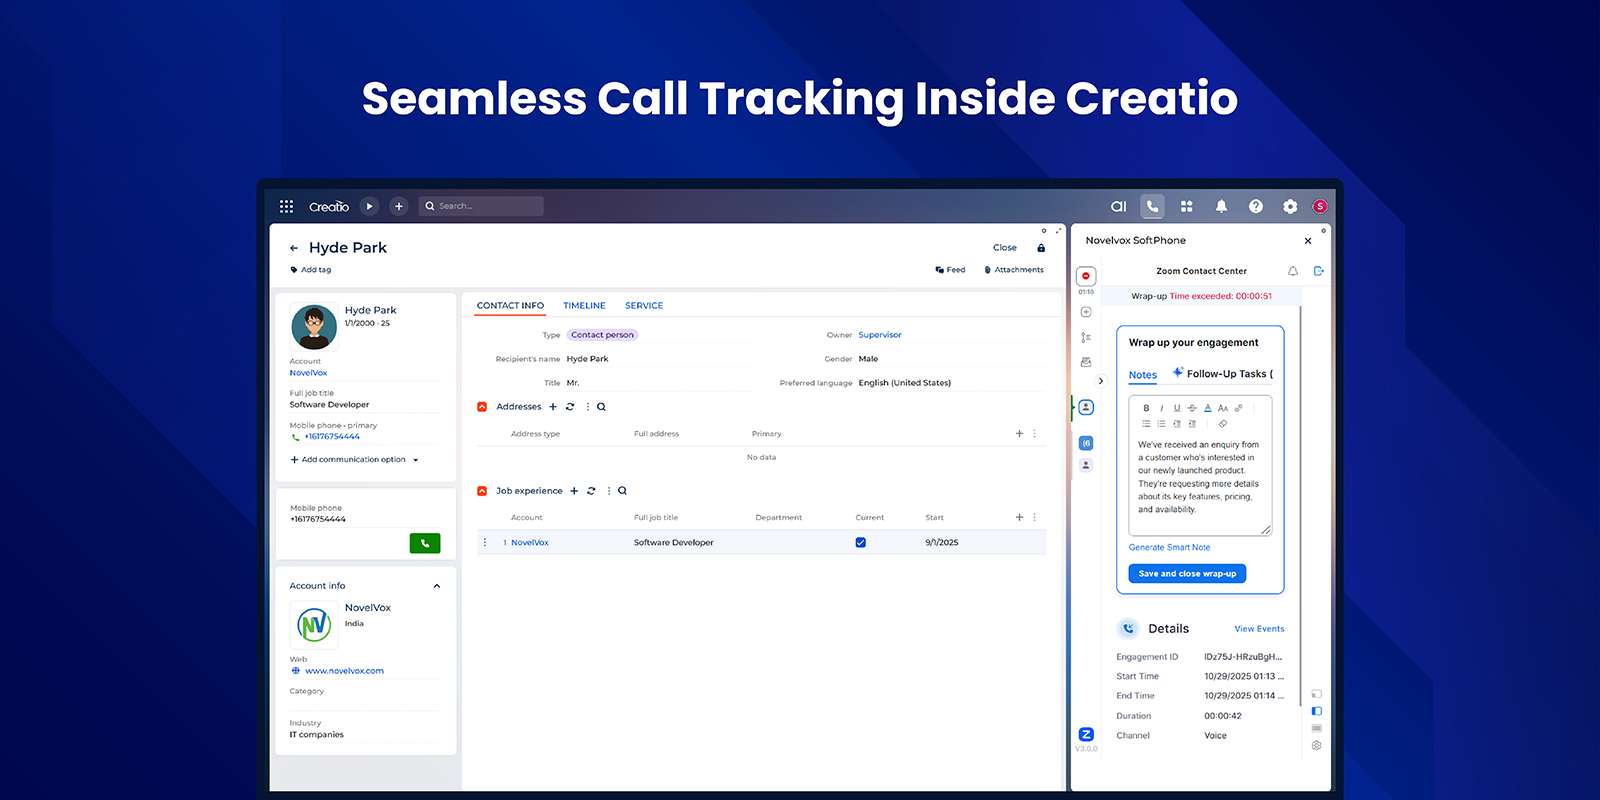Click the Generate Smart Note link
This screenshot has width=1600, height=800.
pyautogui.click(x=1169, y=548)
